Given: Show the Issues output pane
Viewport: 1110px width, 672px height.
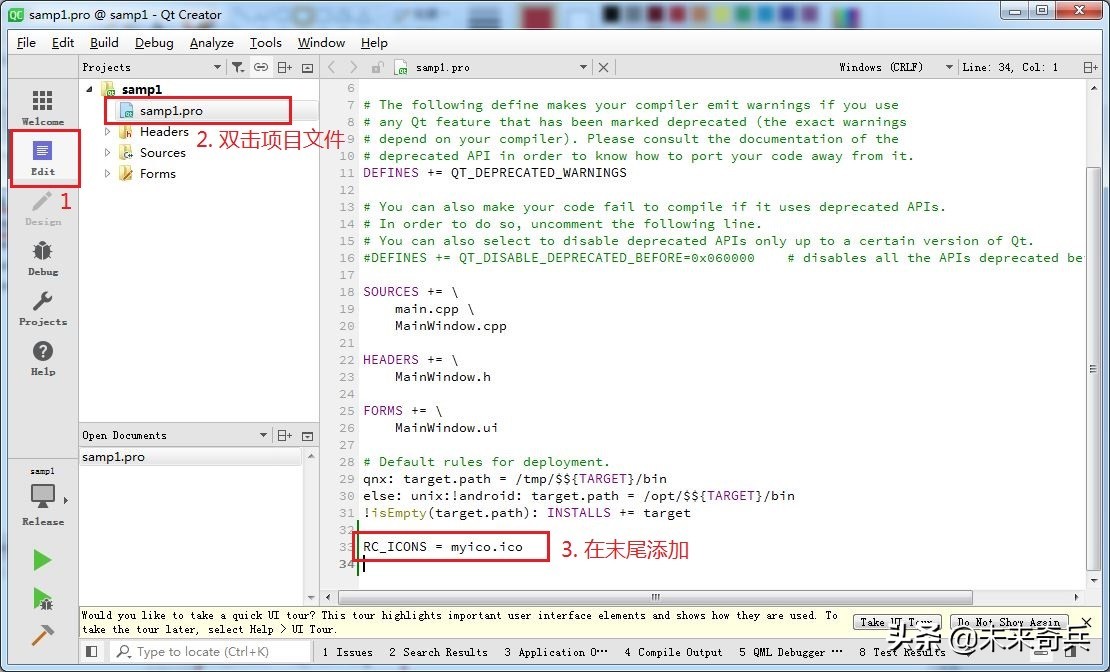Looking at the screenshot, I should point(347,652).
